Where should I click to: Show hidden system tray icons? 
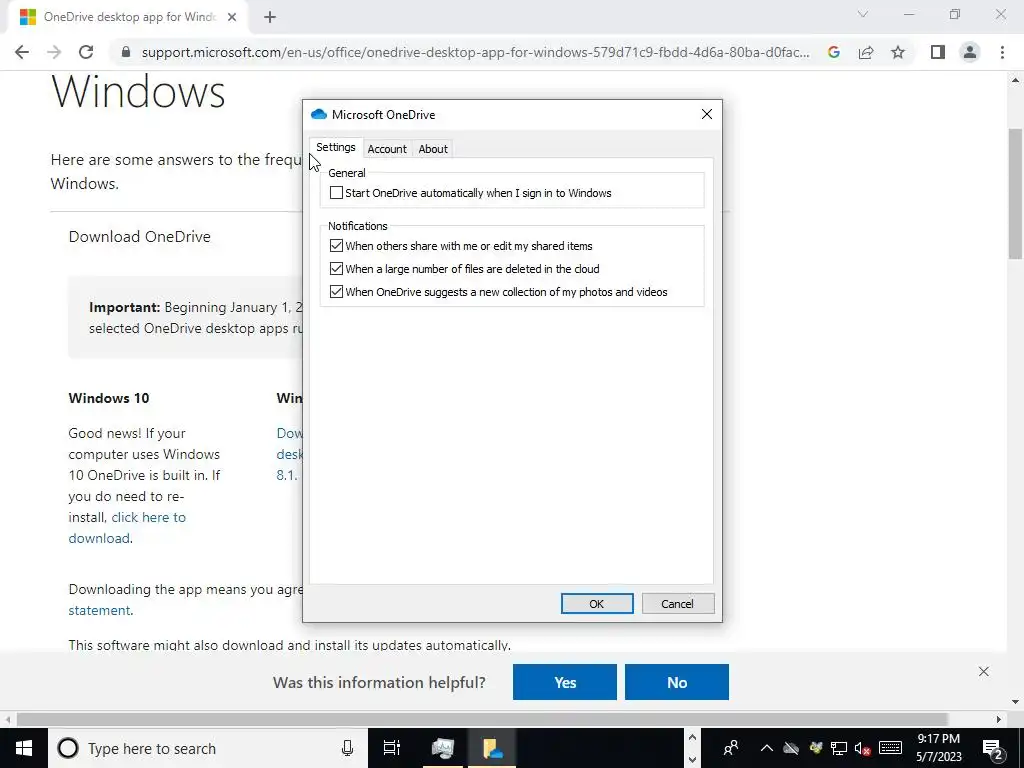(x=767, y=748)
